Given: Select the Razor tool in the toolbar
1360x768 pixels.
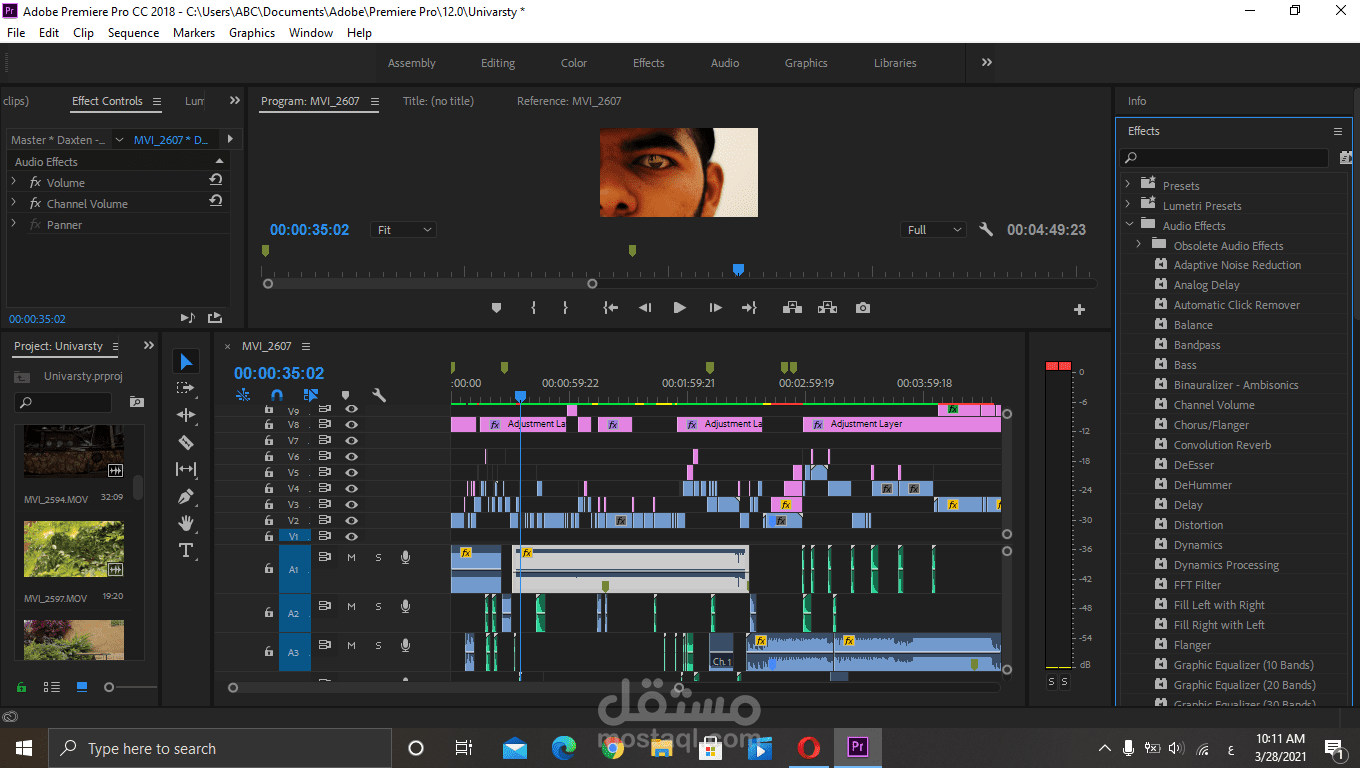Looking at the screenshot, I should 186,442.
